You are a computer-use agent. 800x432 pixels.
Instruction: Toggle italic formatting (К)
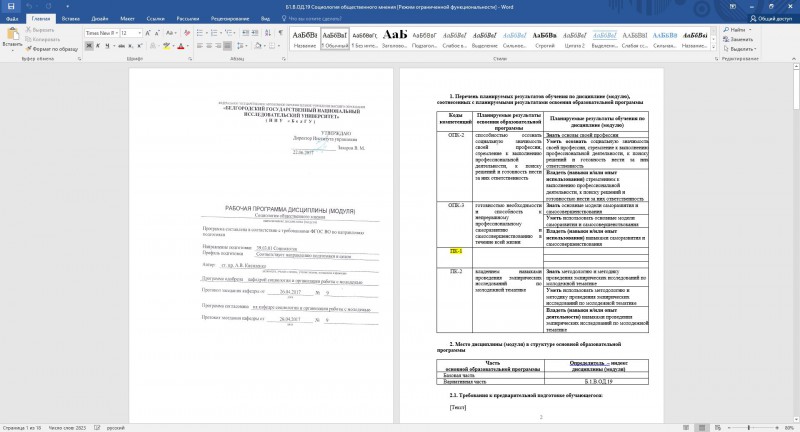(x=98, y=46)
